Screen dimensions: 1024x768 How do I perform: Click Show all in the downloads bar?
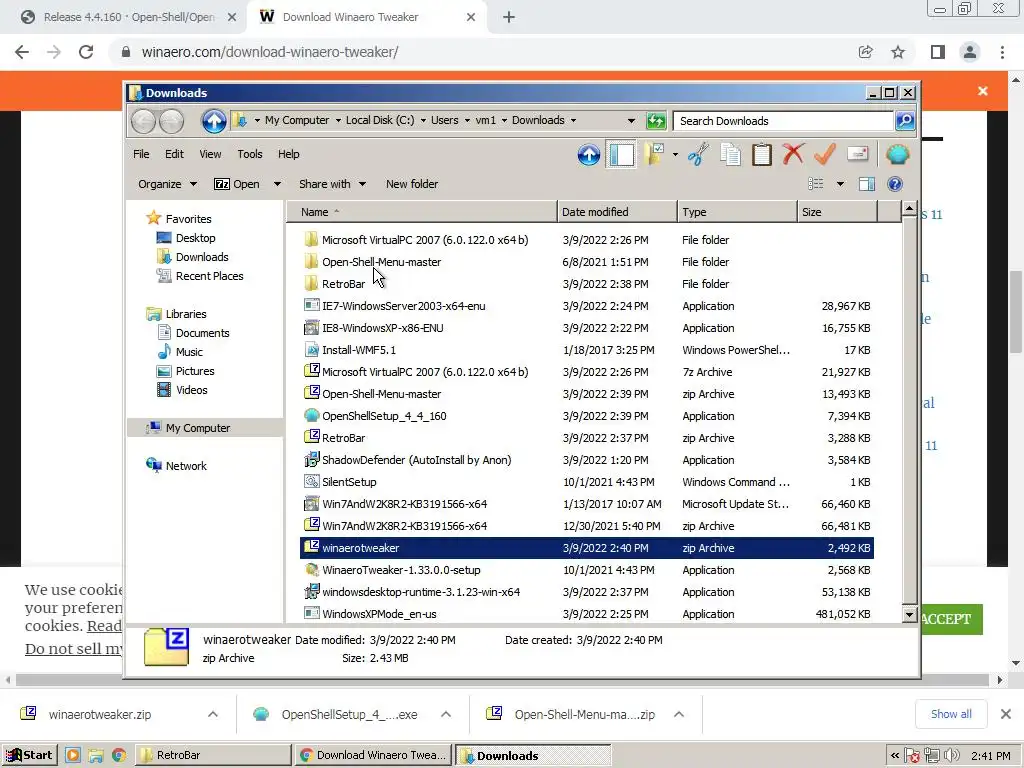pyautogui.click(x=951, y=714)
